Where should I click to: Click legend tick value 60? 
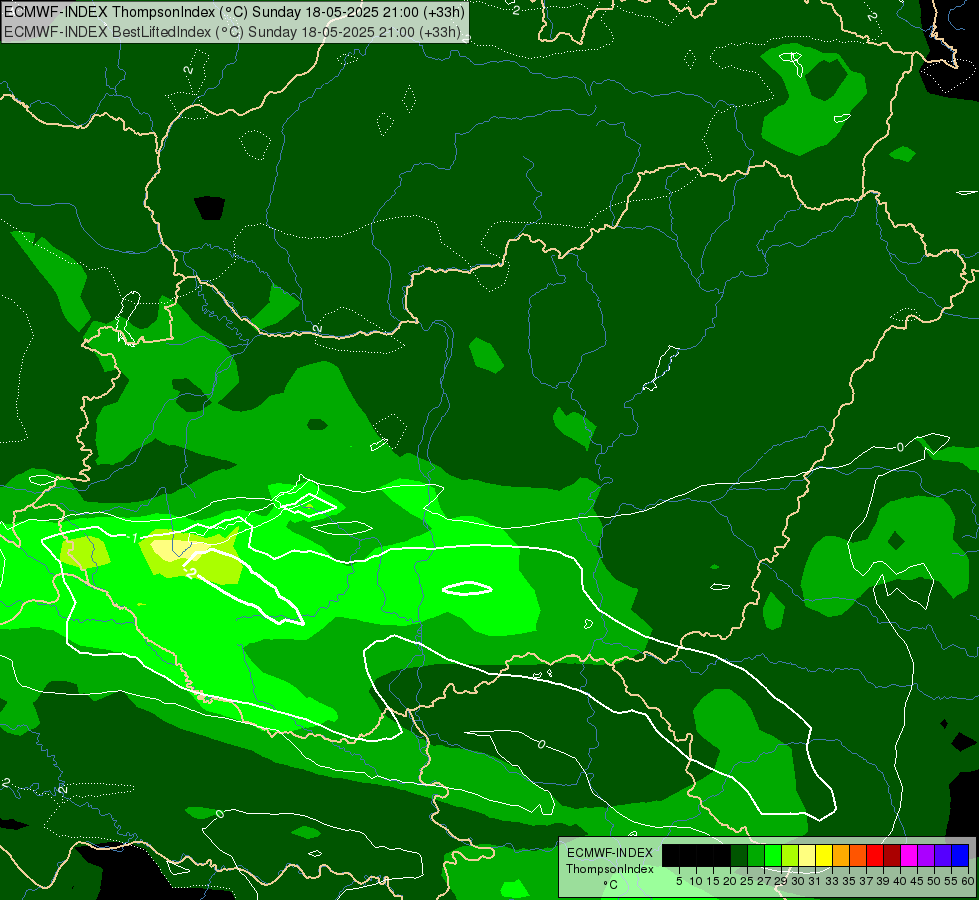tap(968, 881)
